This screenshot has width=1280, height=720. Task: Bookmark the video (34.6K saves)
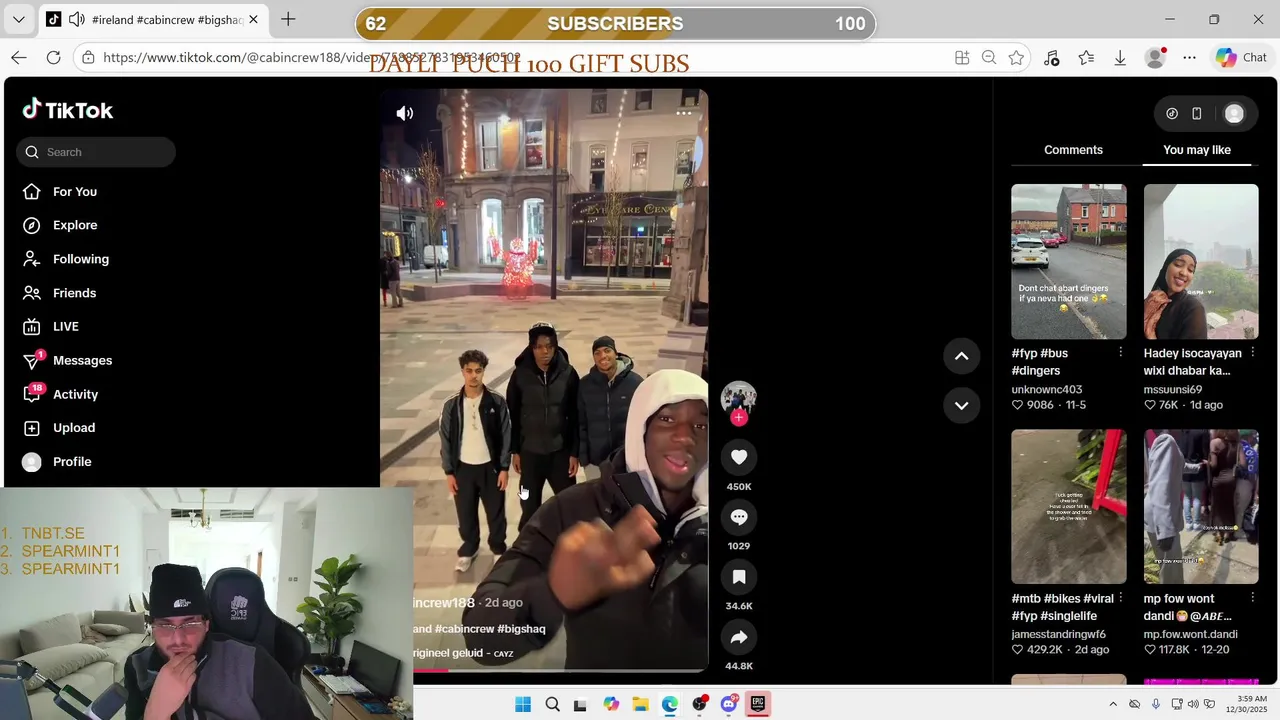point(739,577)
